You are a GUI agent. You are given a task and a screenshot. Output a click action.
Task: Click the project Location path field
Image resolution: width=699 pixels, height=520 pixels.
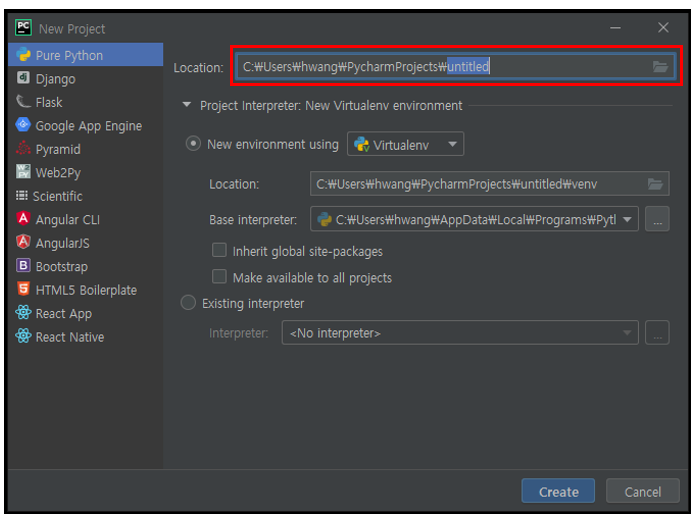455,67
